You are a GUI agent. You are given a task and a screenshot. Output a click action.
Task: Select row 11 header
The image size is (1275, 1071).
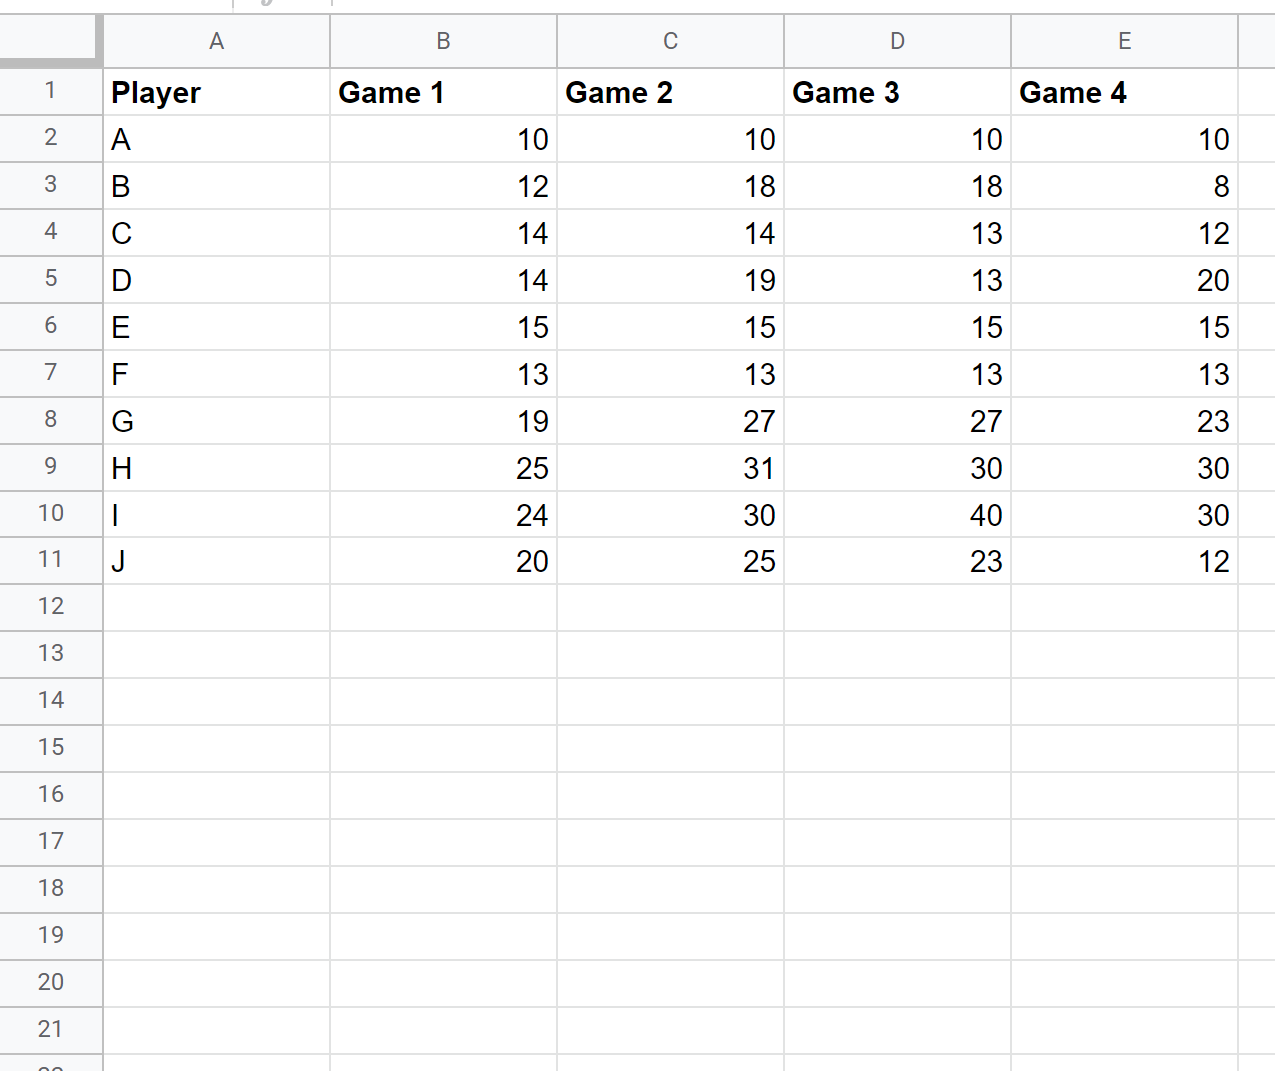pyautogui.click(x=50, y=561)
